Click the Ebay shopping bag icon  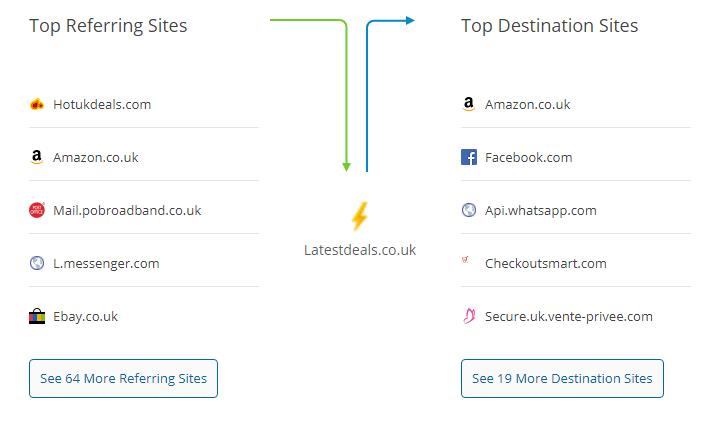point(37,316)
